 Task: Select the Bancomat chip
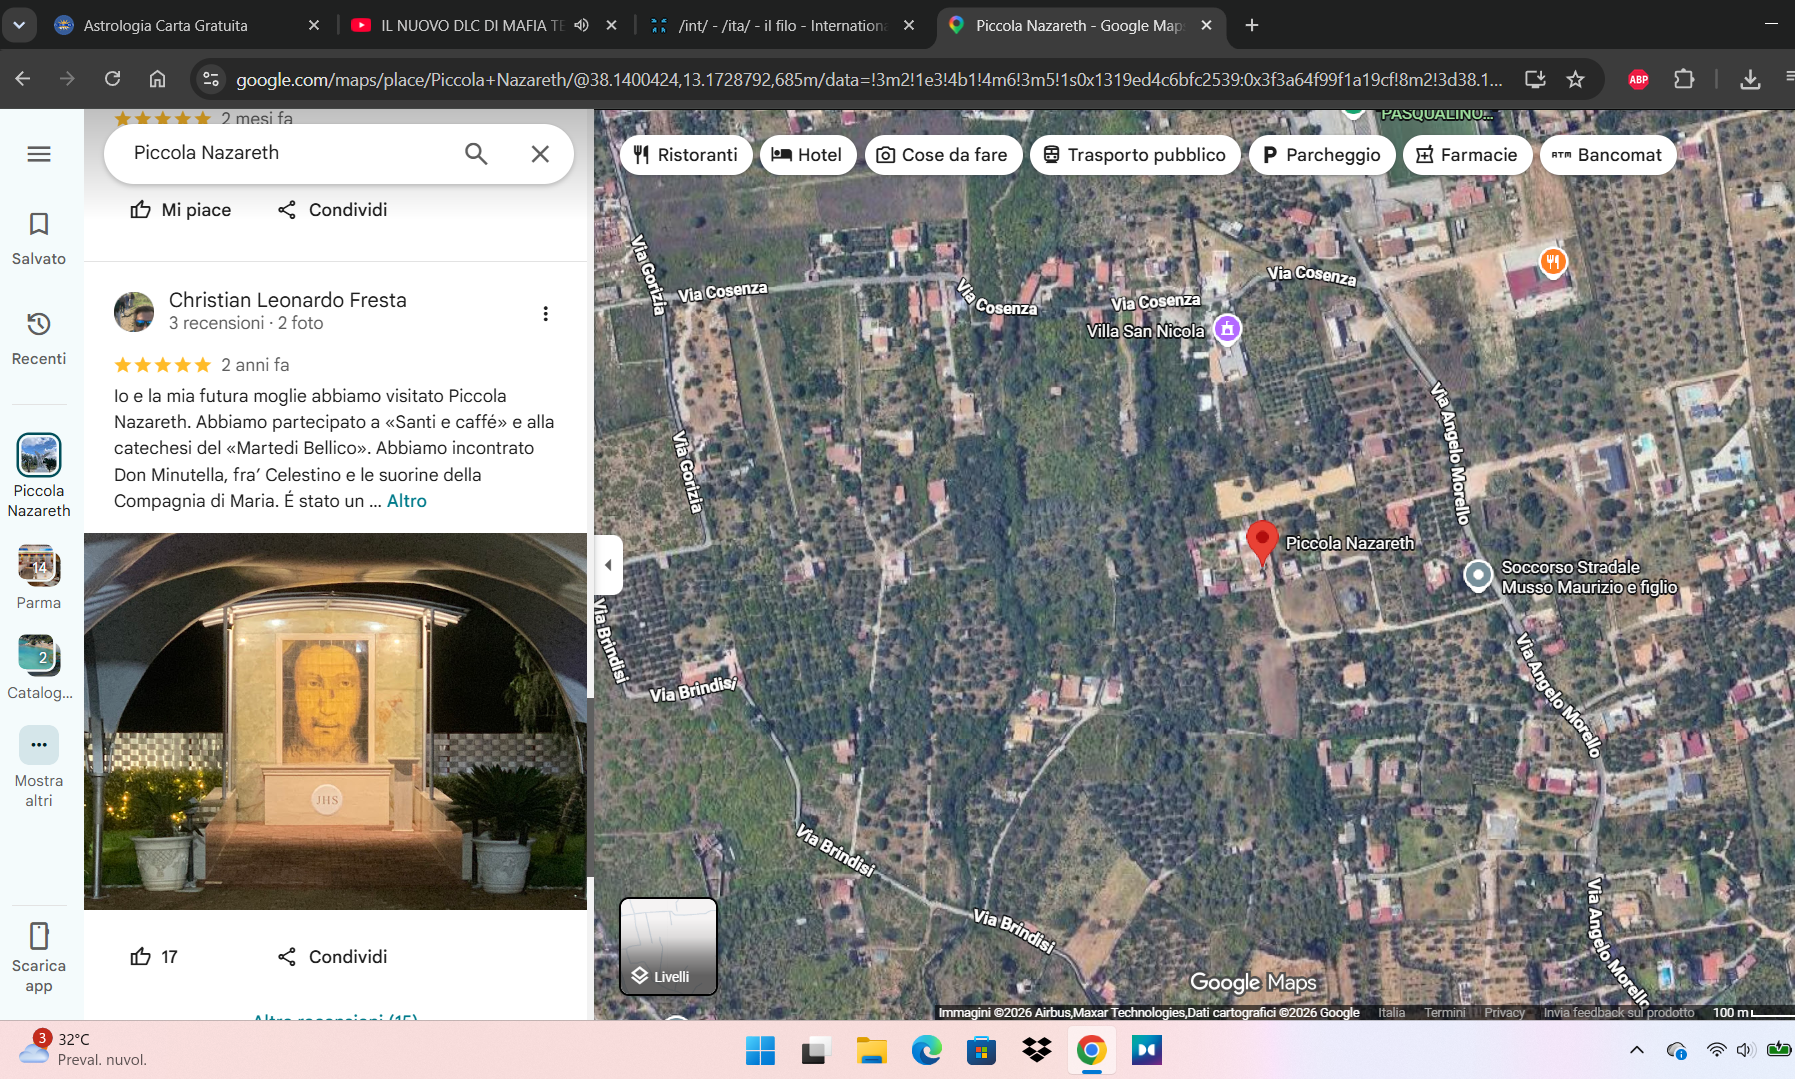[1608, 155]
